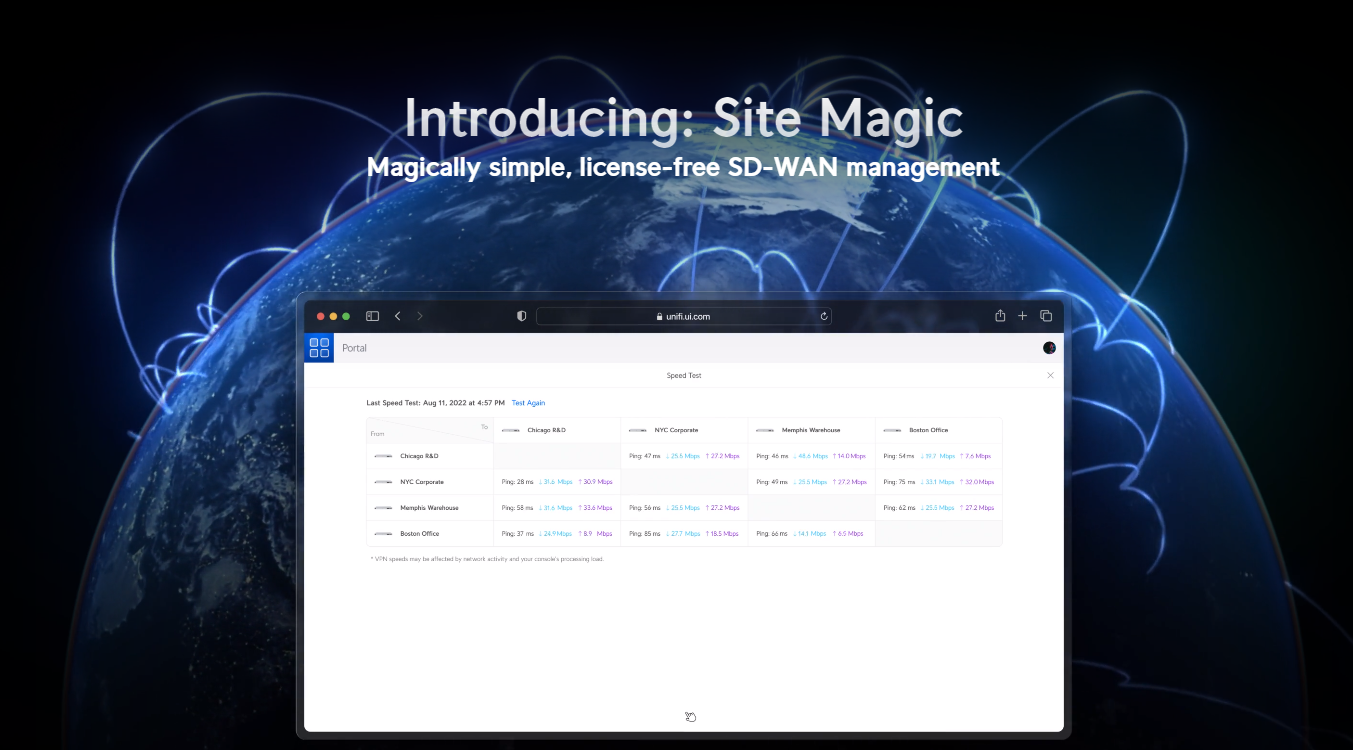Click the Memphis Warehouse column header
The image size is (1353, 750).
coord(812,429)
